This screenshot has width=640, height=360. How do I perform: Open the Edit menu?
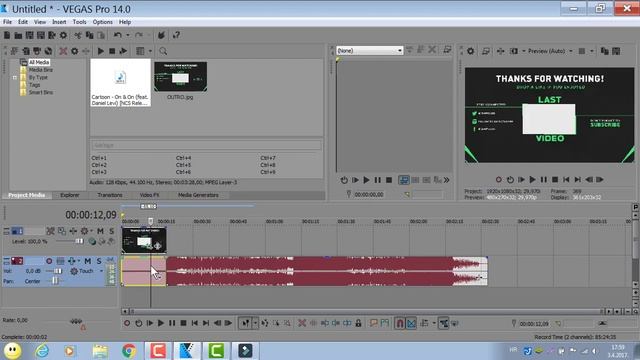[23, 22]
